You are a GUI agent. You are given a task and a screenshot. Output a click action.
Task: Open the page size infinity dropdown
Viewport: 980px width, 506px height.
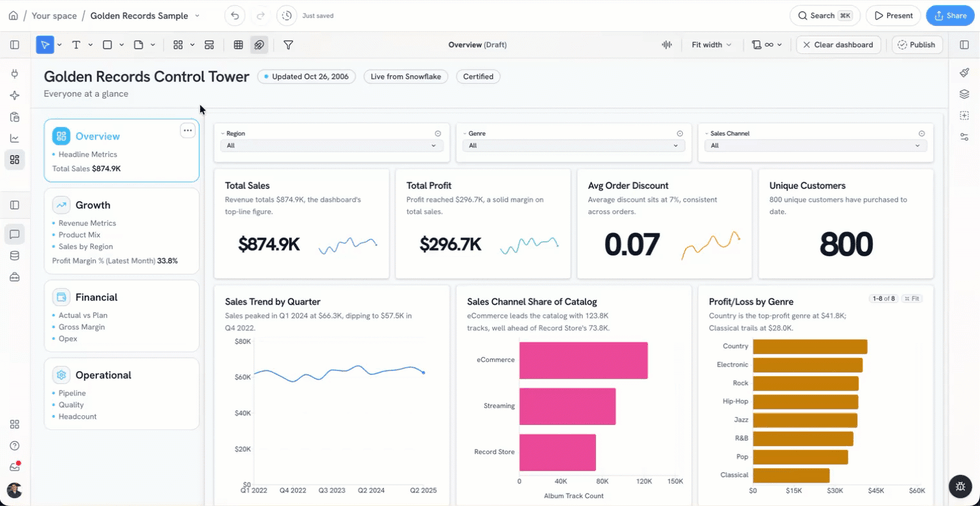point(767,45)
